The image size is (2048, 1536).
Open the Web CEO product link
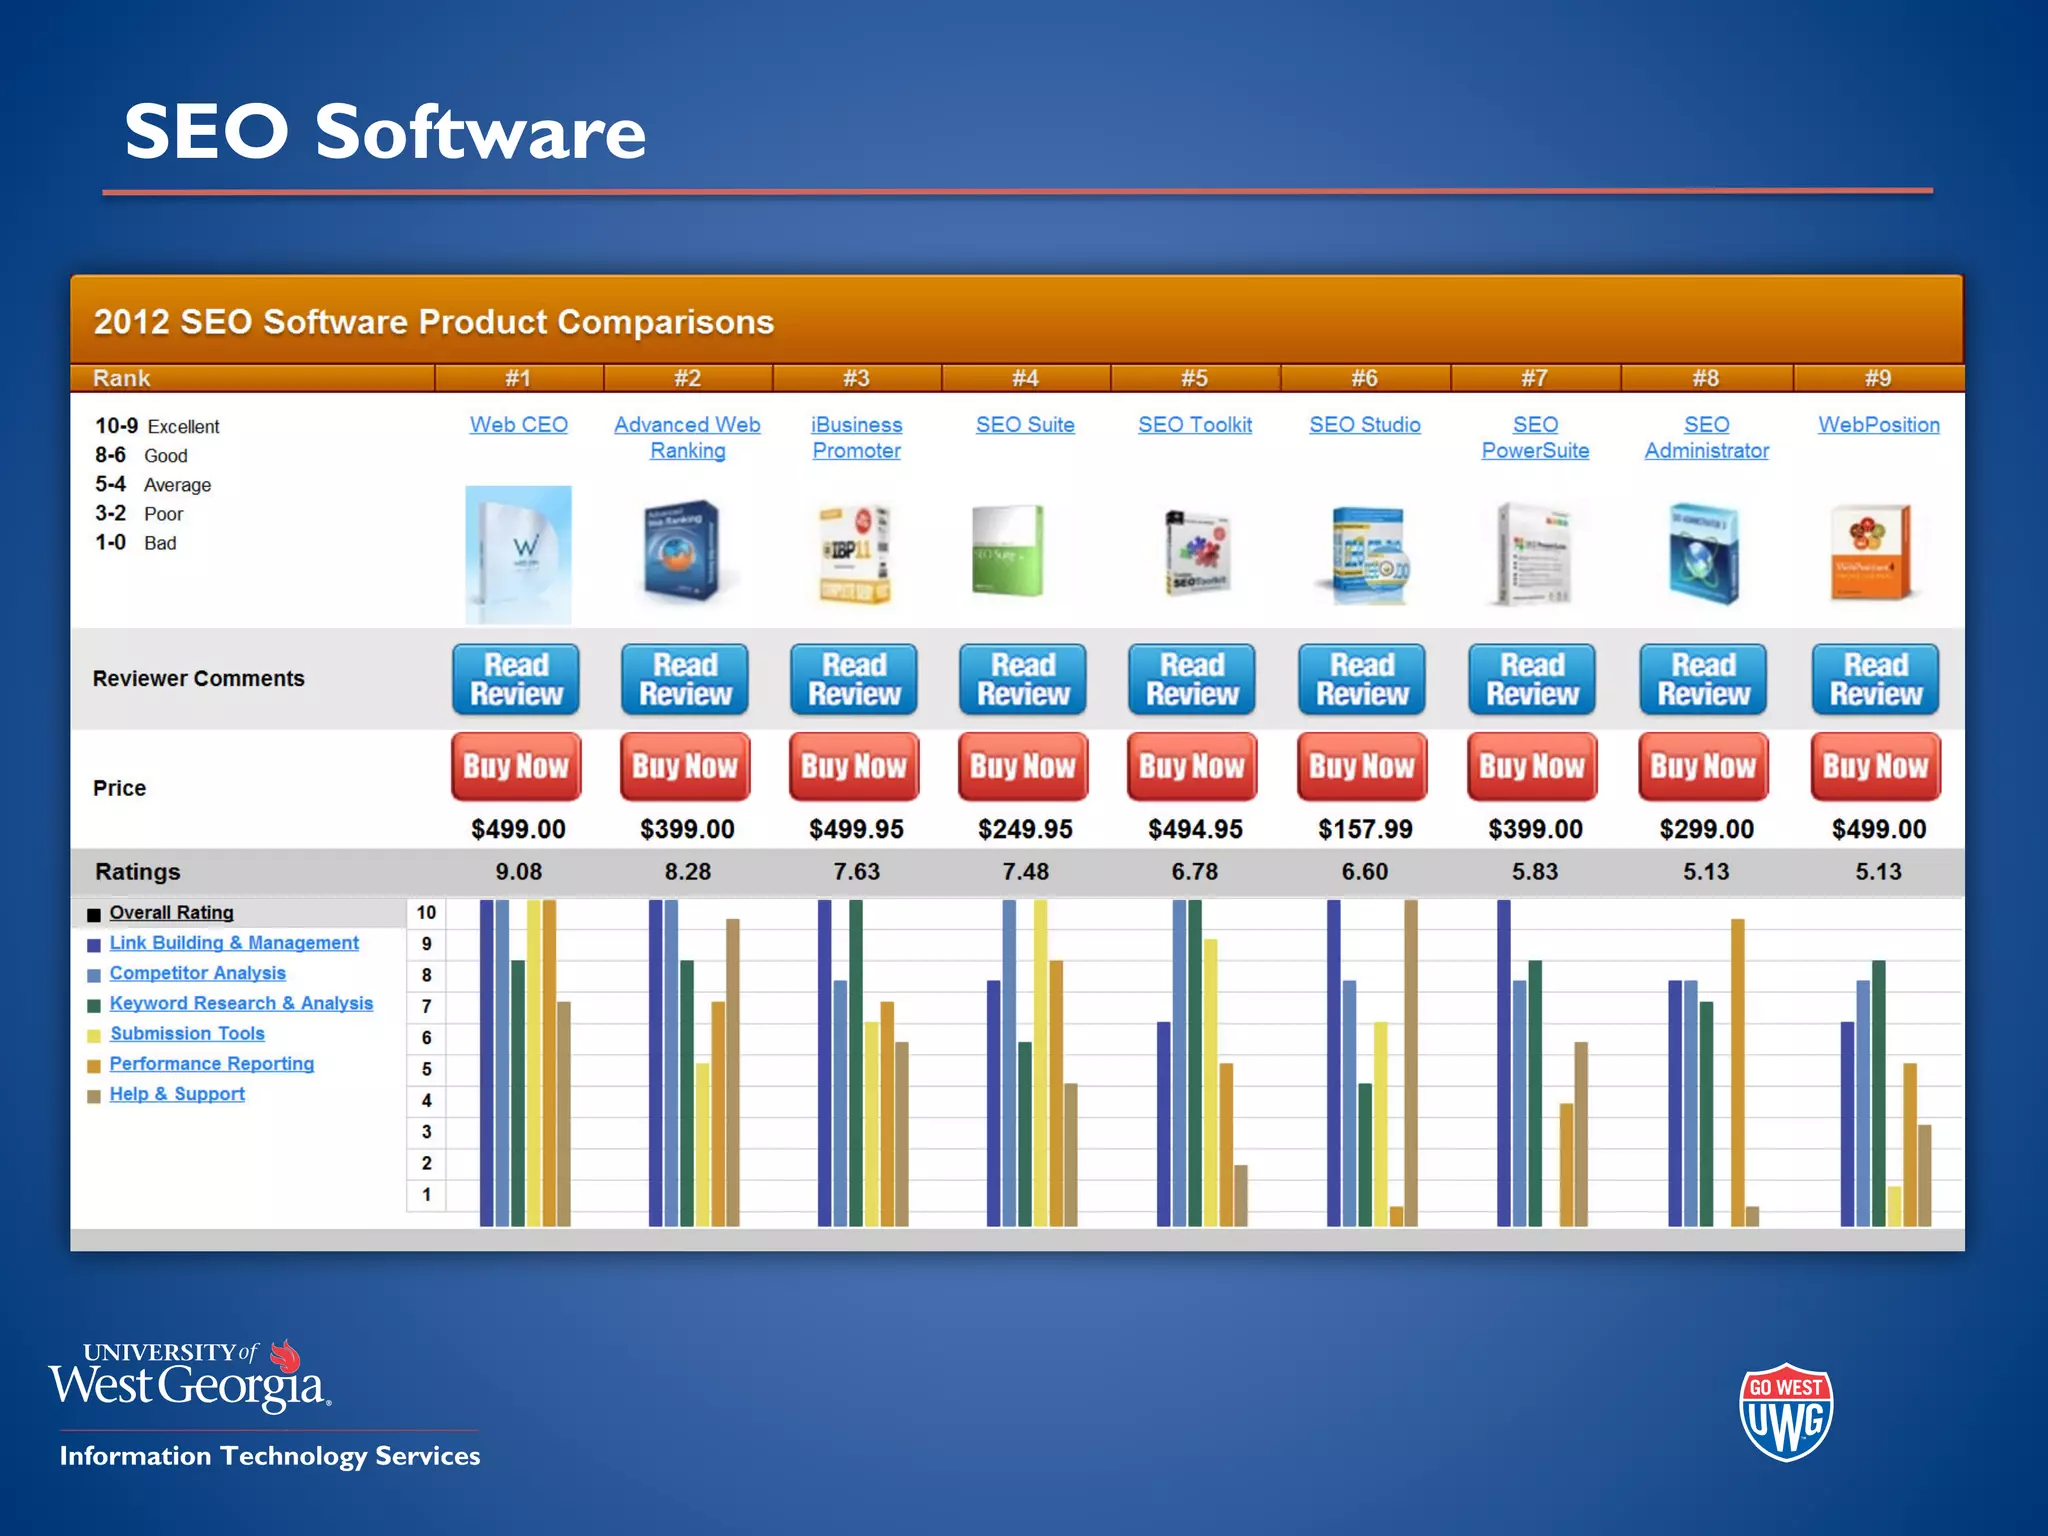(x=519, y=425)
